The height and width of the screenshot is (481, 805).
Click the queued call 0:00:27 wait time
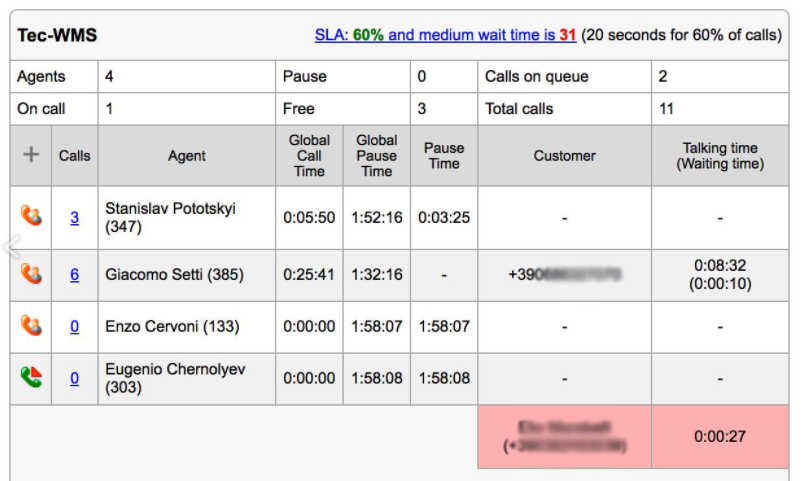[719, 436]
